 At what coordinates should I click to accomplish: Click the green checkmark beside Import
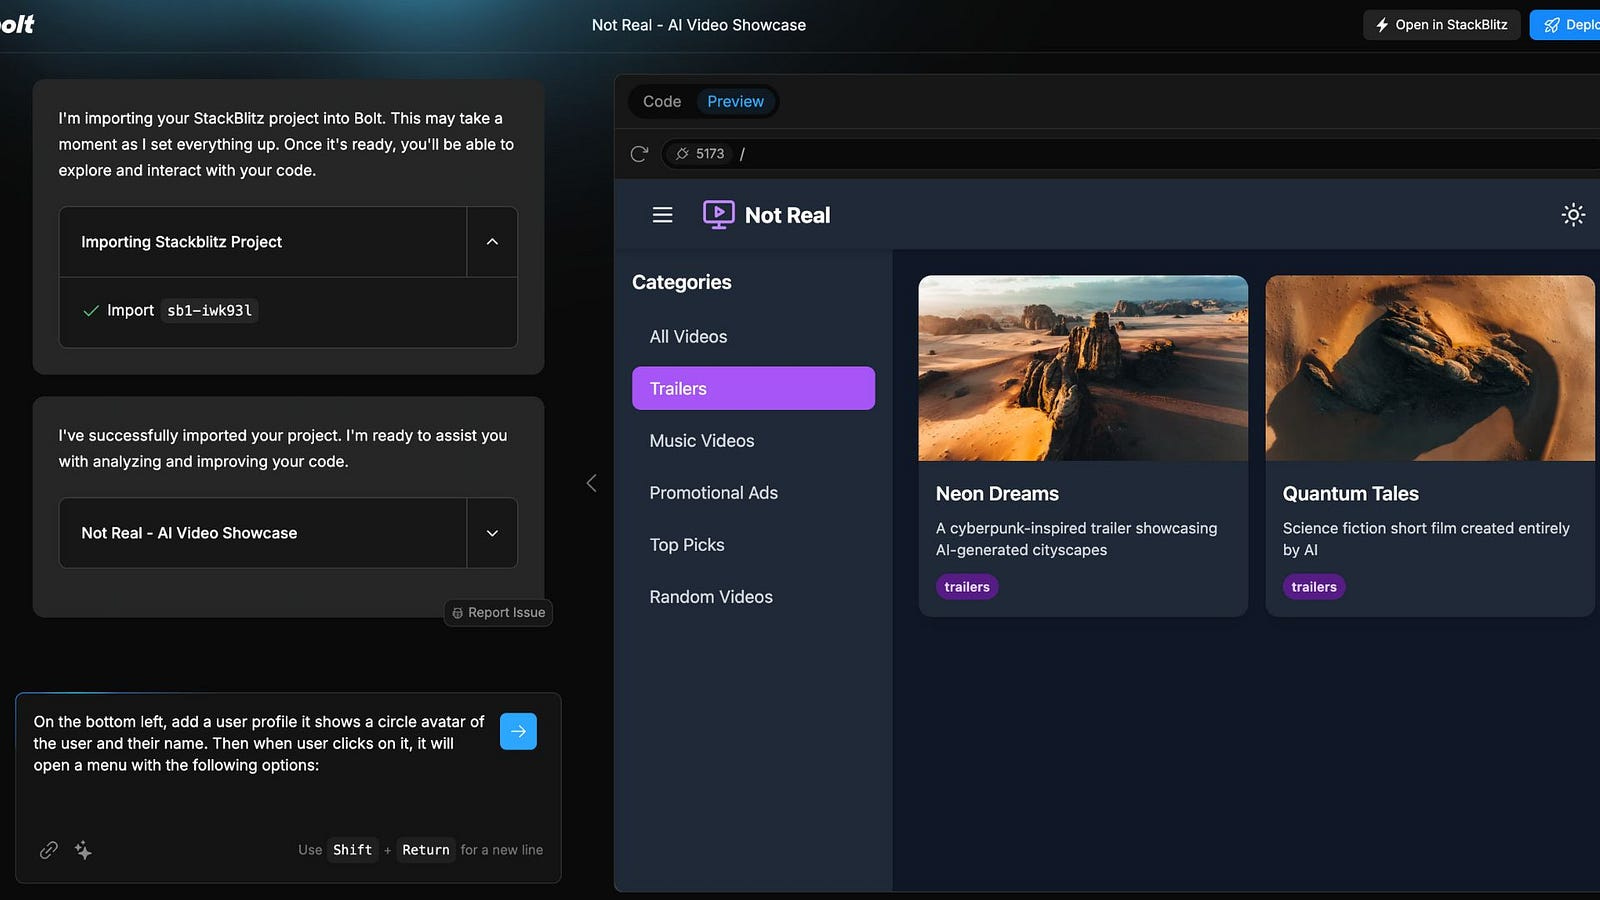pyautogui.click(x=91, y=311)
